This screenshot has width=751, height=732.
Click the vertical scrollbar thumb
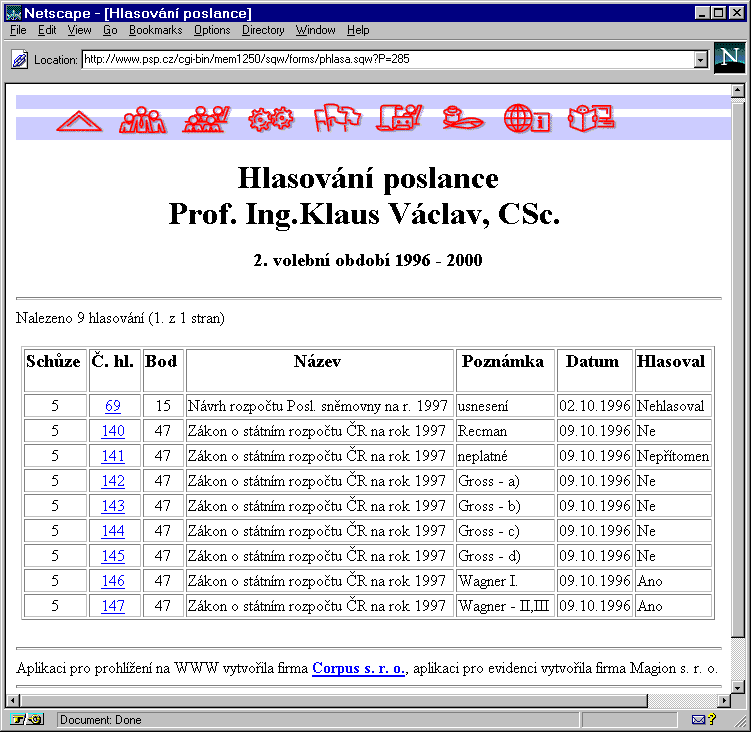point(738,369)
